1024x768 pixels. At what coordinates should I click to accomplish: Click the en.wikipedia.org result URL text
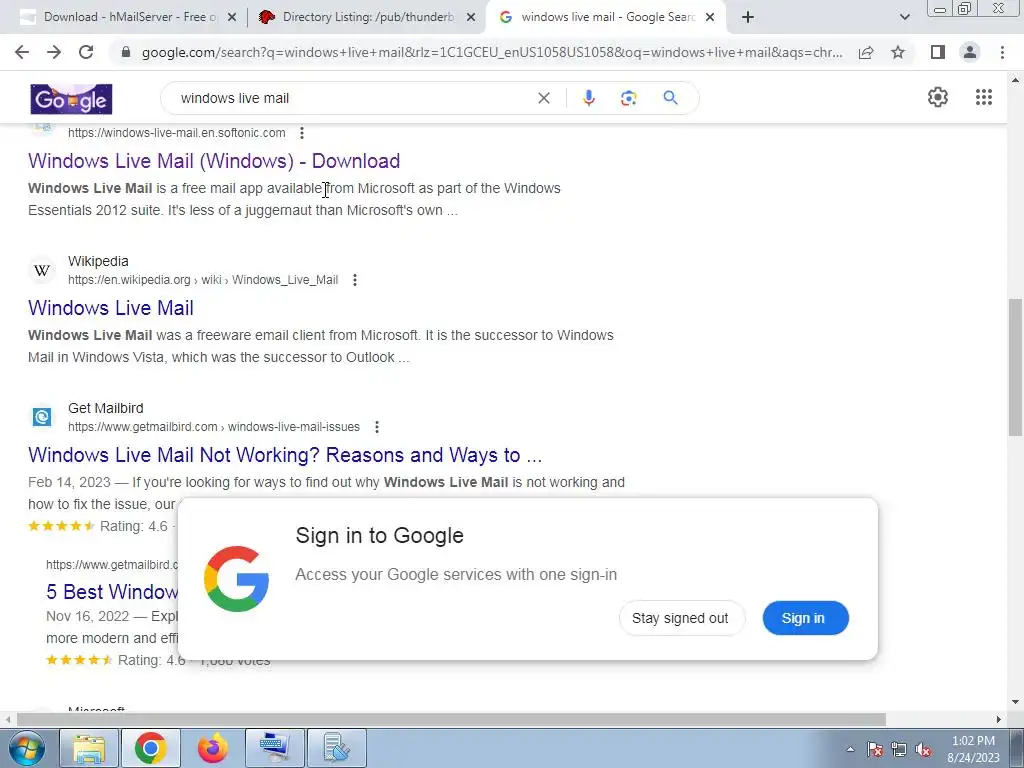tap(203, 280)
